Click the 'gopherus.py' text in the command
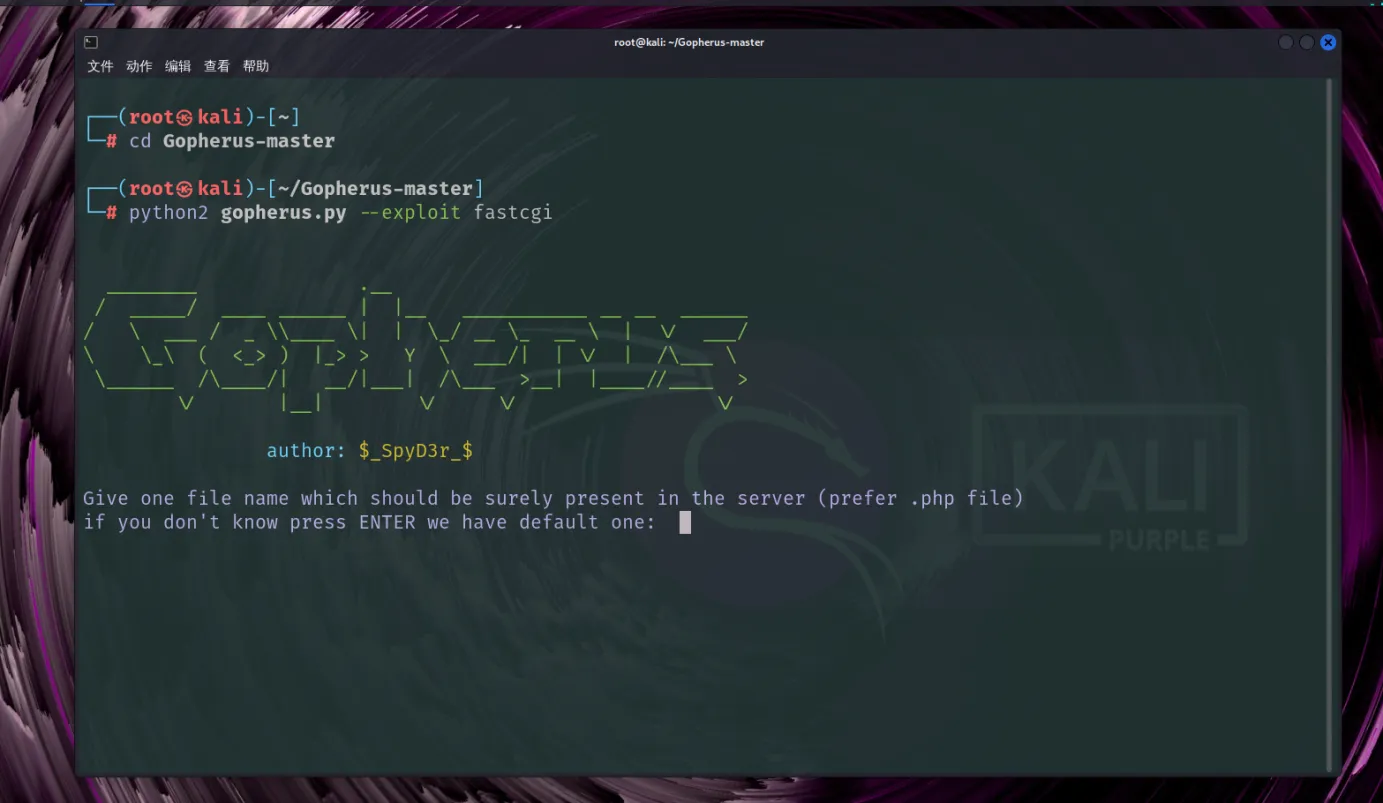The image size is (1383, 803). (x=283, y=213)
